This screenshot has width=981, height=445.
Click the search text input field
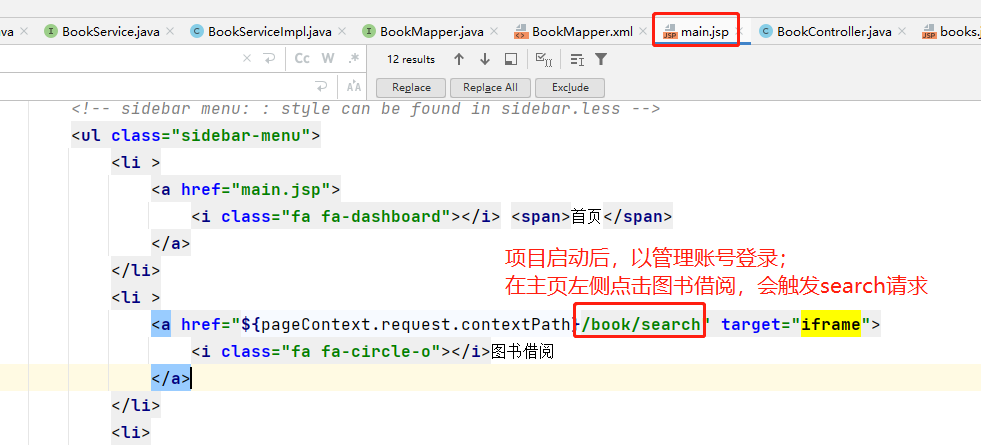click(x=119, y=58)
